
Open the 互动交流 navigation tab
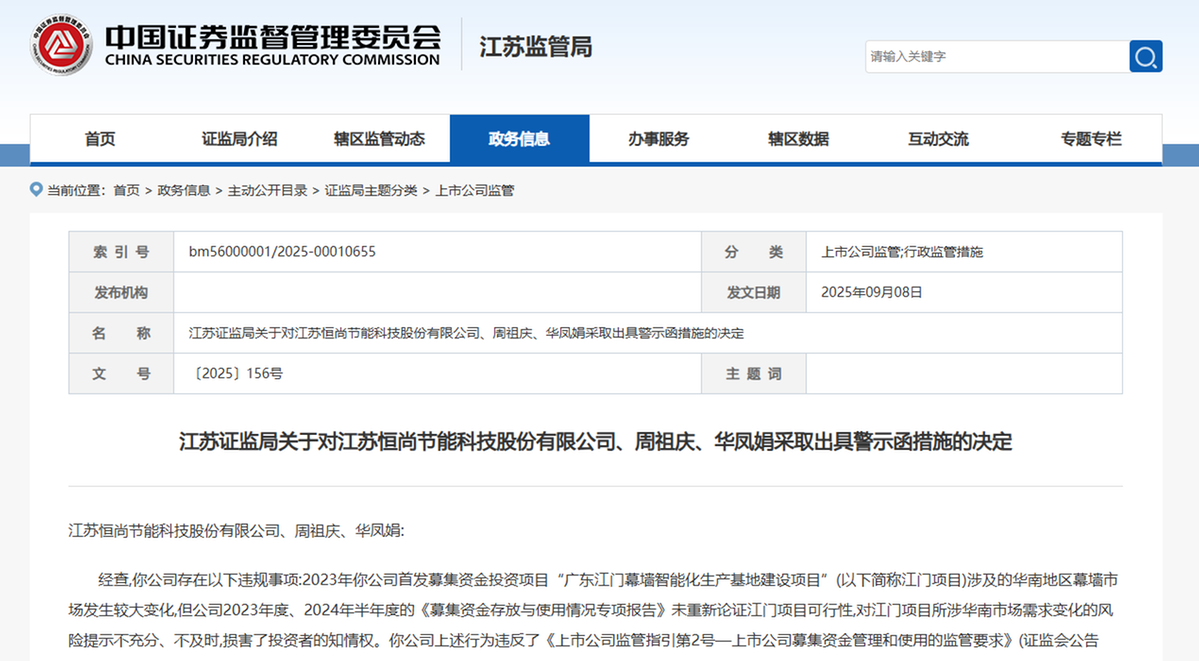pos(938,139)
